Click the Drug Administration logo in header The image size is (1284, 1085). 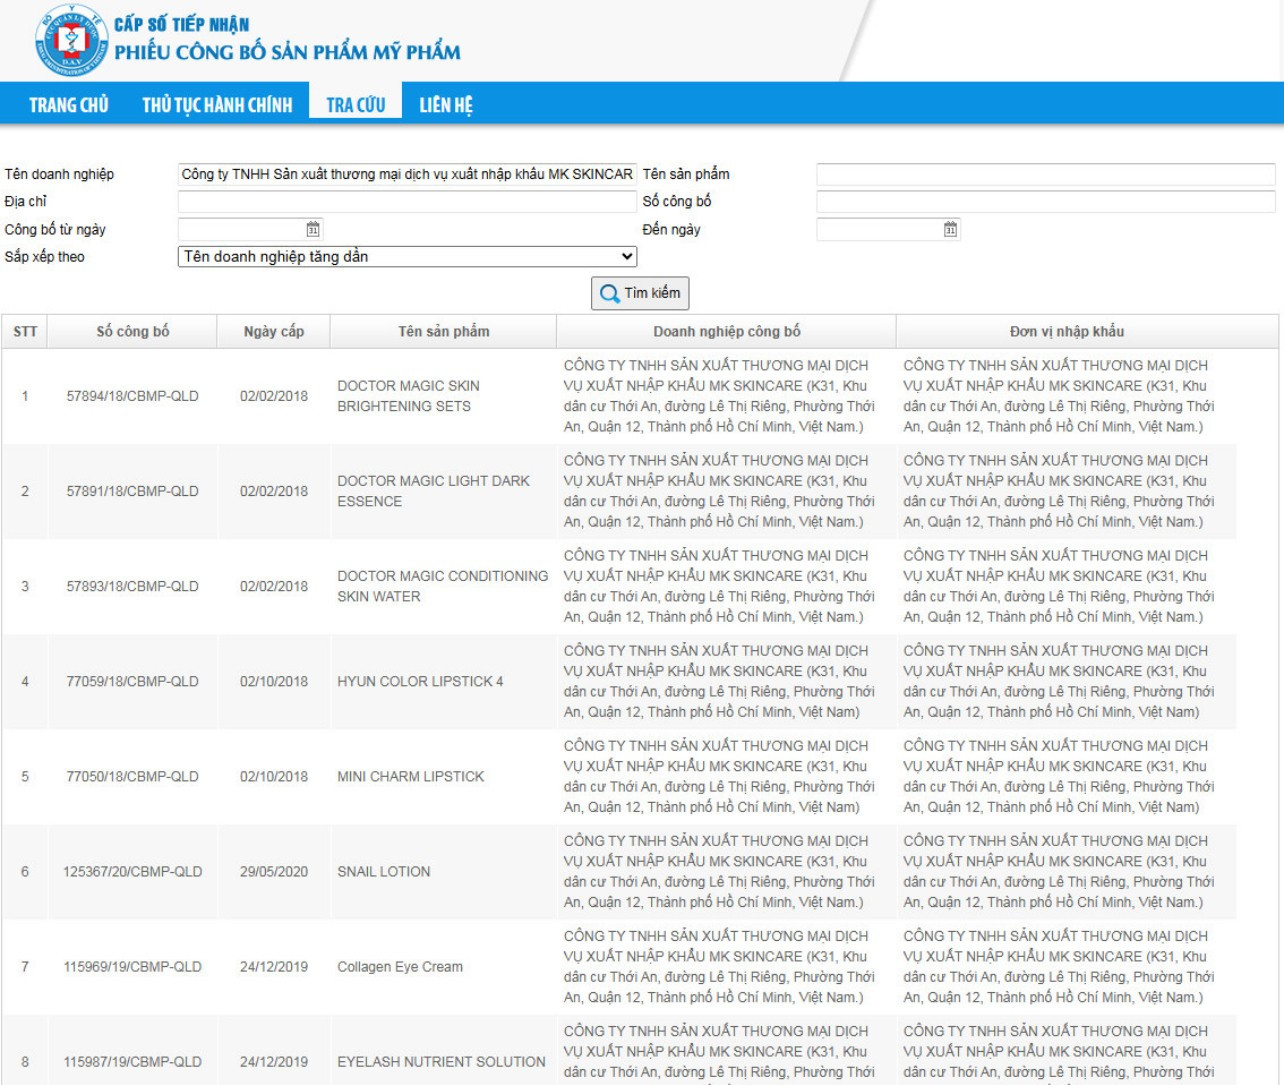click(70, 41)
